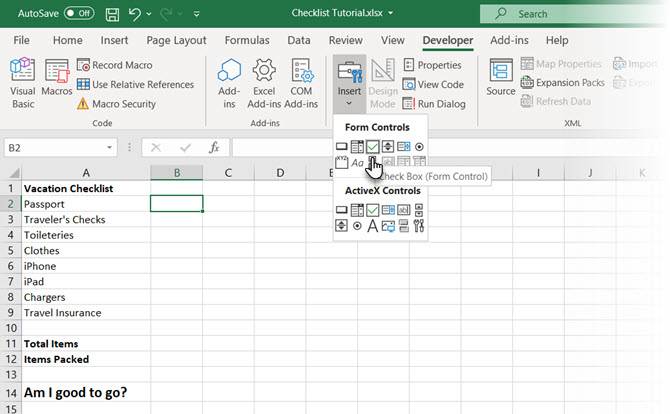
Task: Pick the Option Button form control
Action: coord(419,147)
